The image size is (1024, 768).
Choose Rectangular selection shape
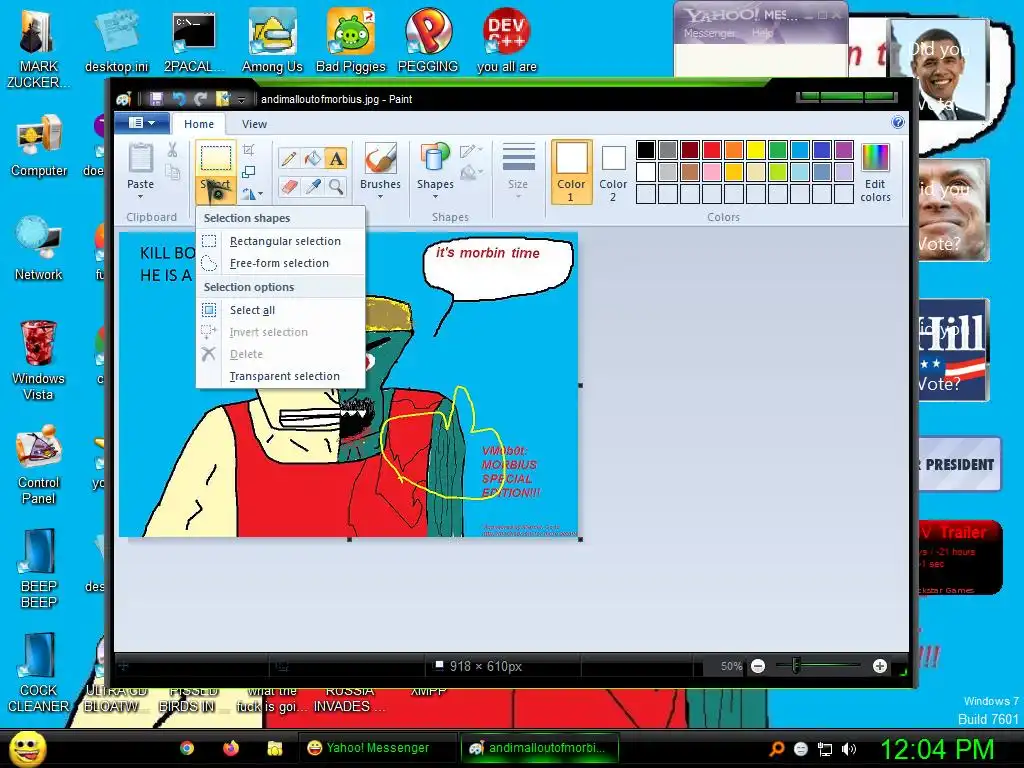[280, 241]
